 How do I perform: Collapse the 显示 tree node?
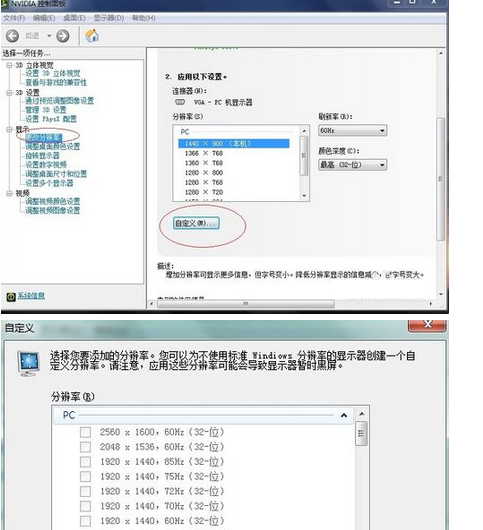click(x=9, y=129)
